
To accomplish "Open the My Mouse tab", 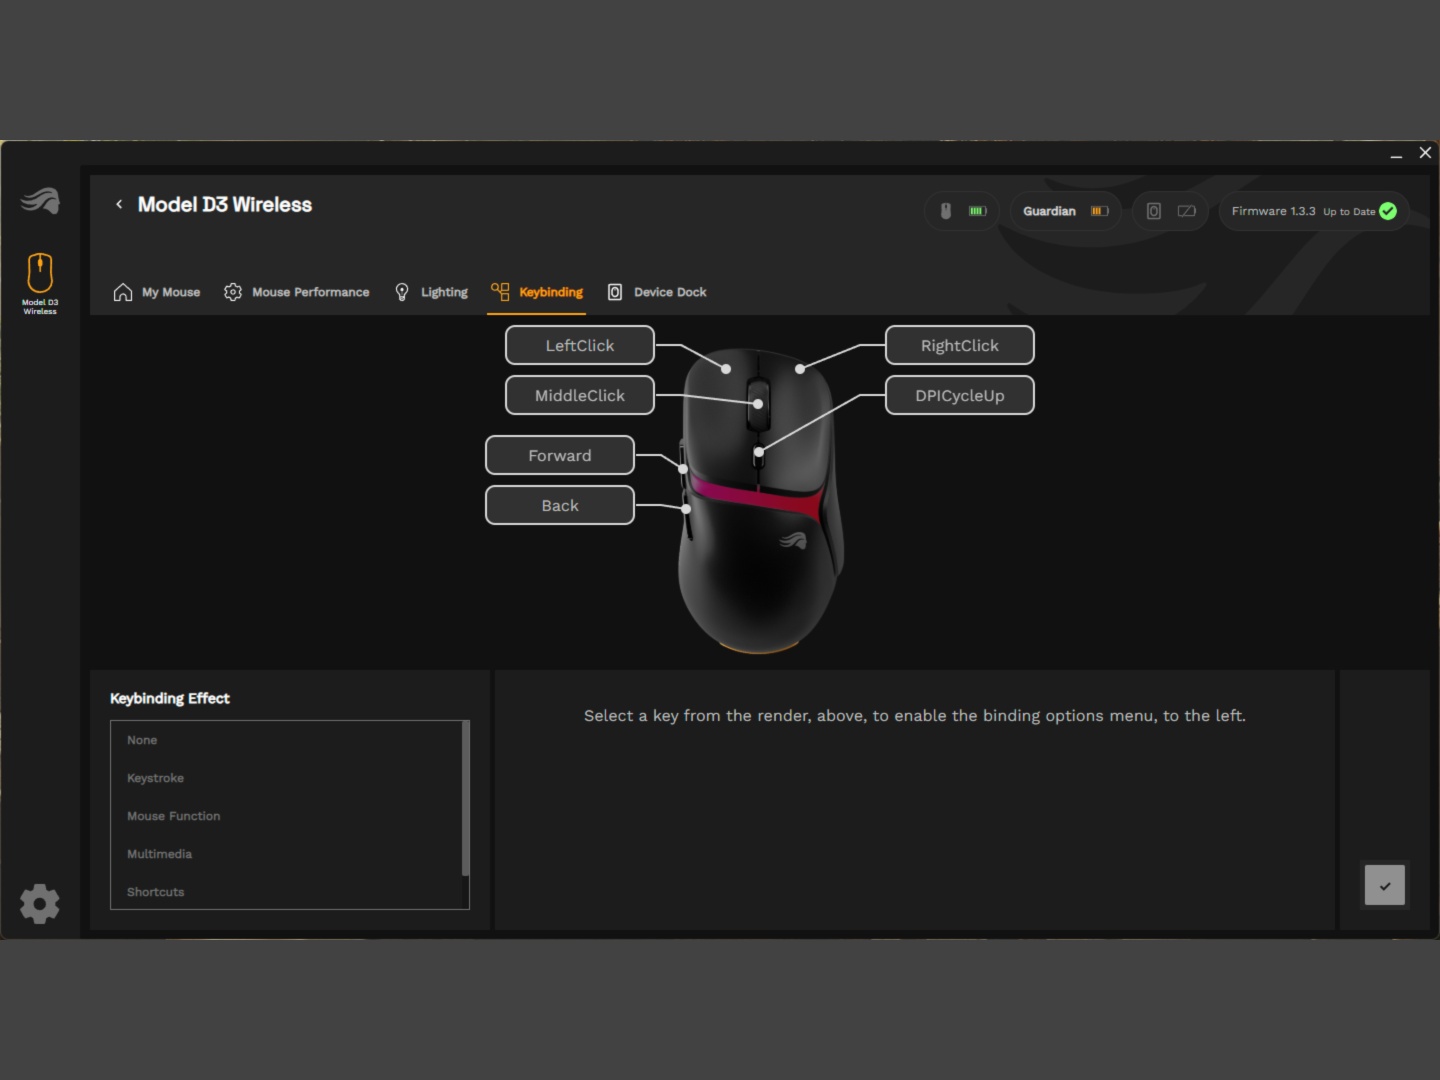I will 157,292.
